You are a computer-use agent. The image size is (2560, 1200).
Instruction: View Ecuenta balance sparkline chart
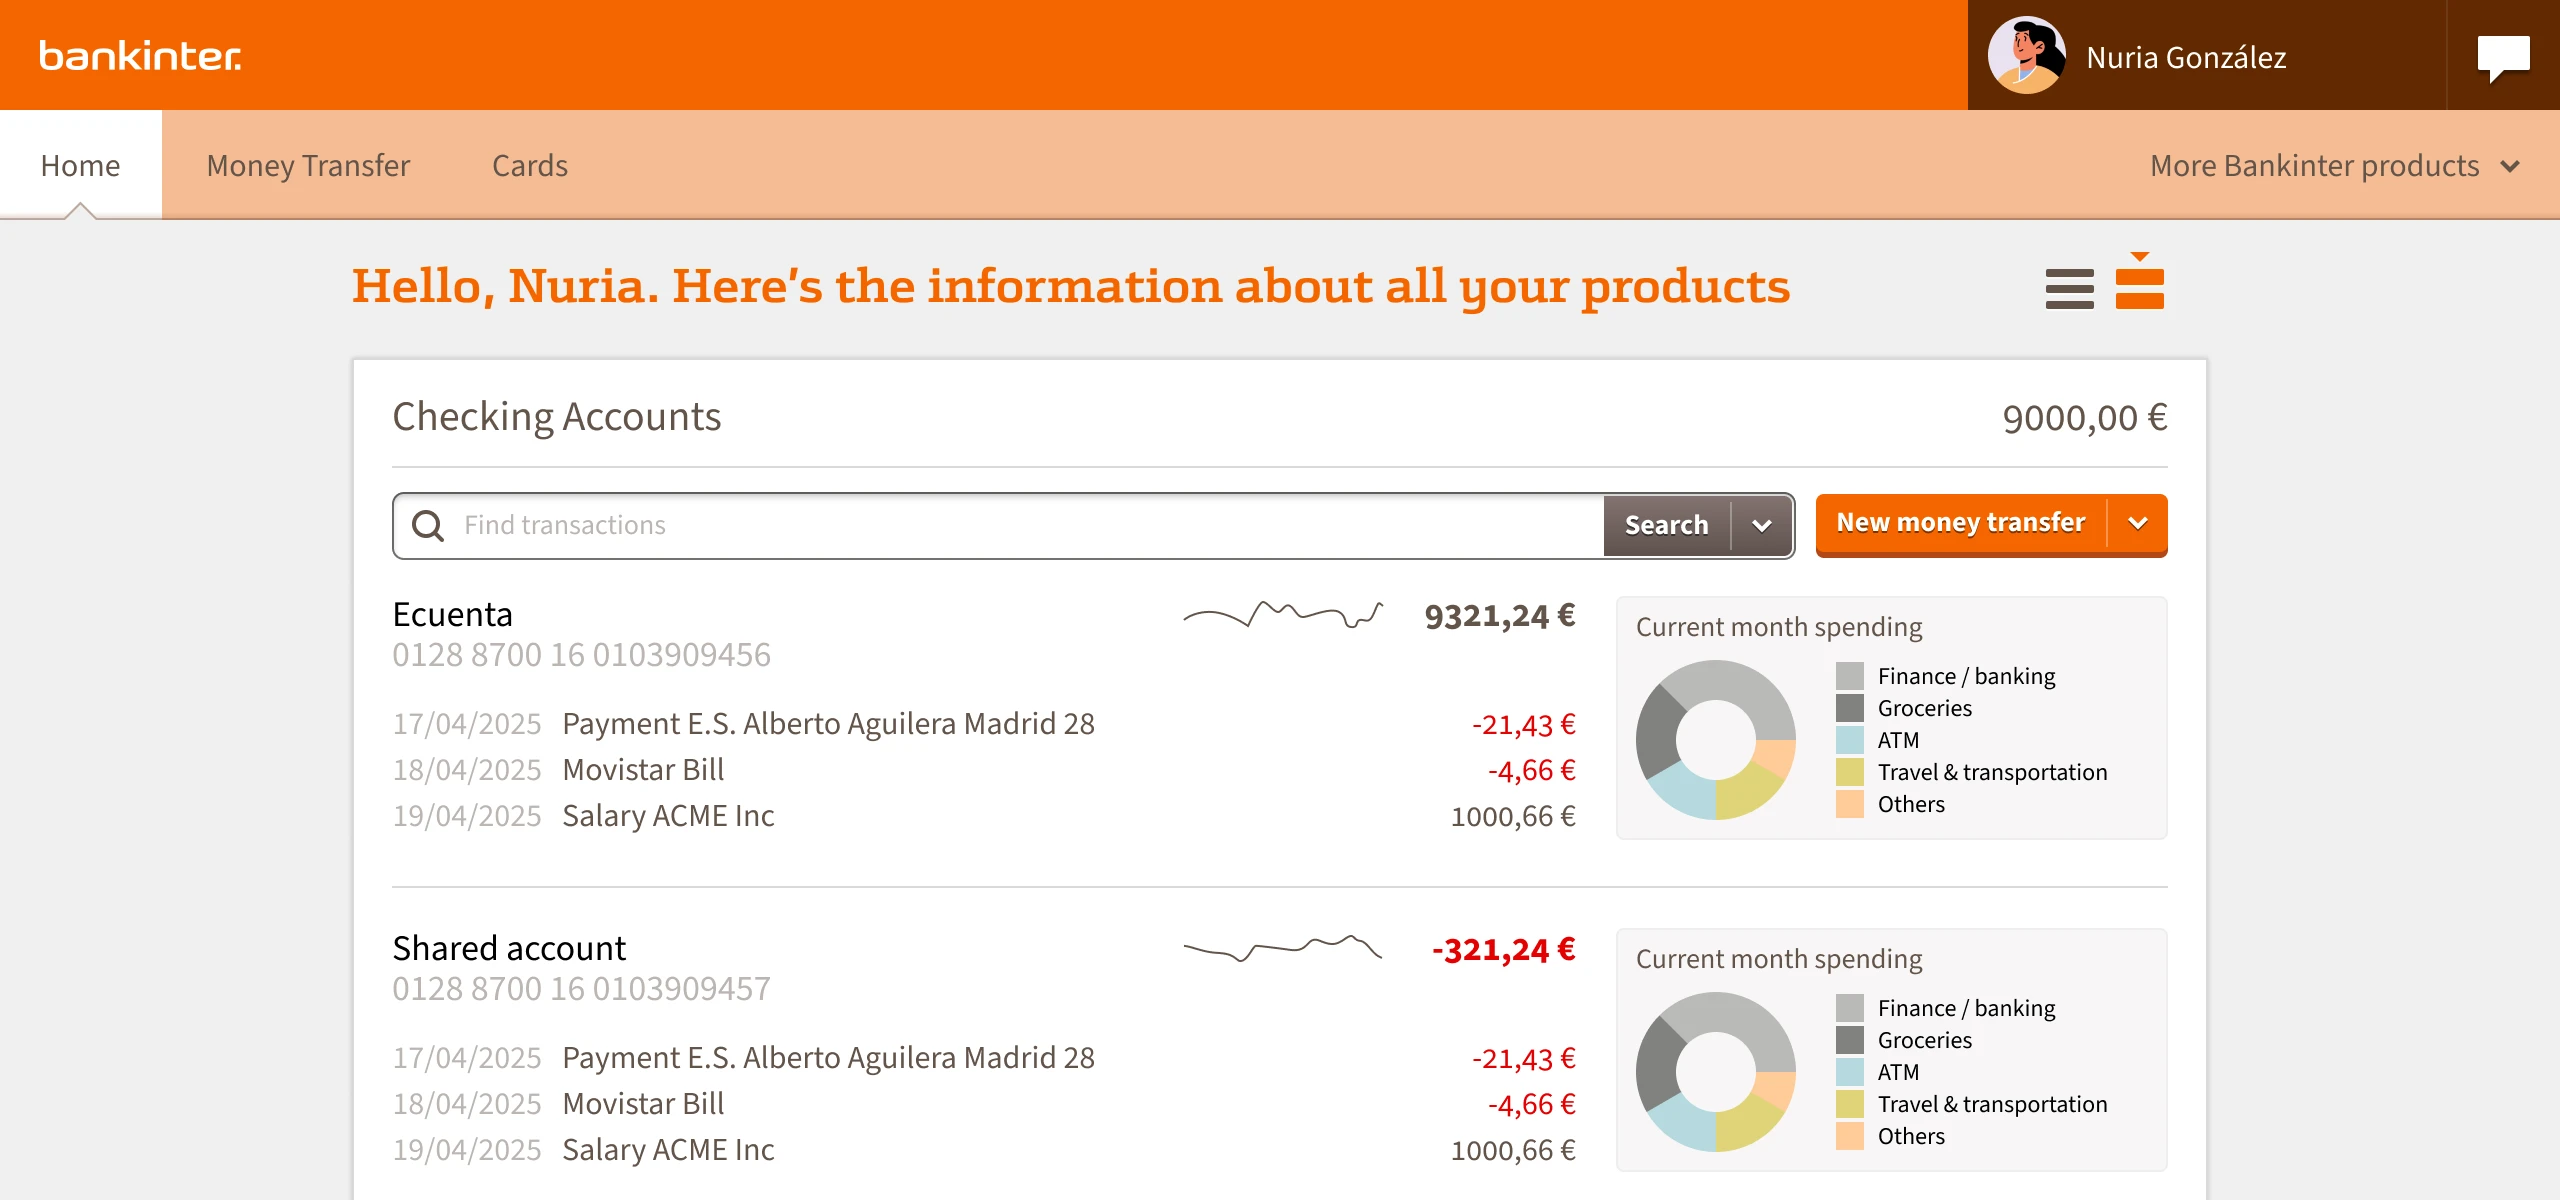1283,615
